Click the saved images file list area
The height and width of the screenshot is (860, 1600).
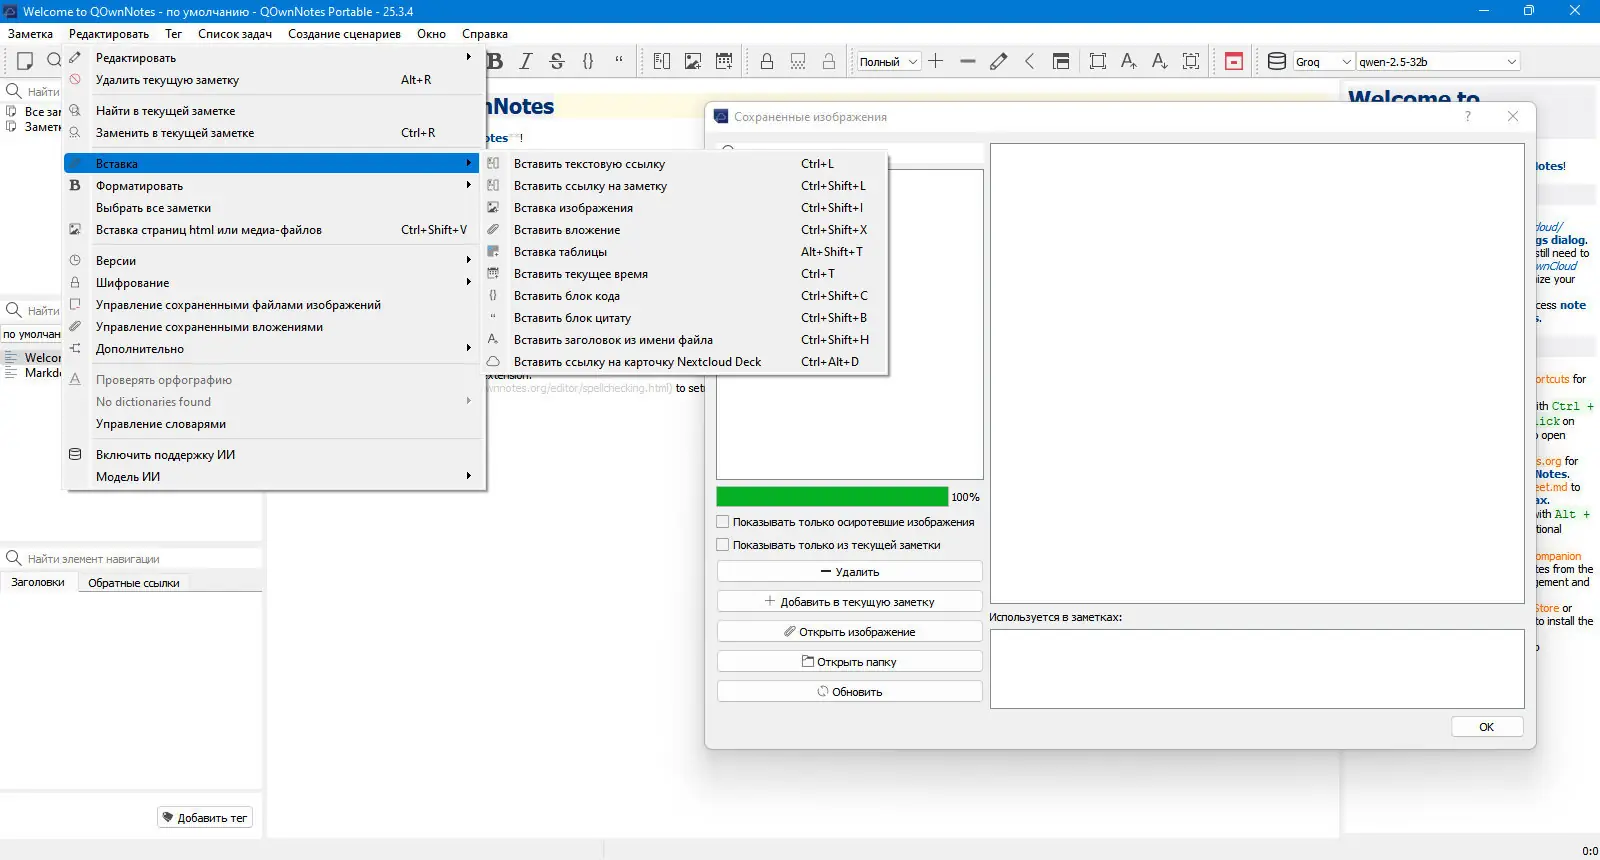tap(850, 324)
